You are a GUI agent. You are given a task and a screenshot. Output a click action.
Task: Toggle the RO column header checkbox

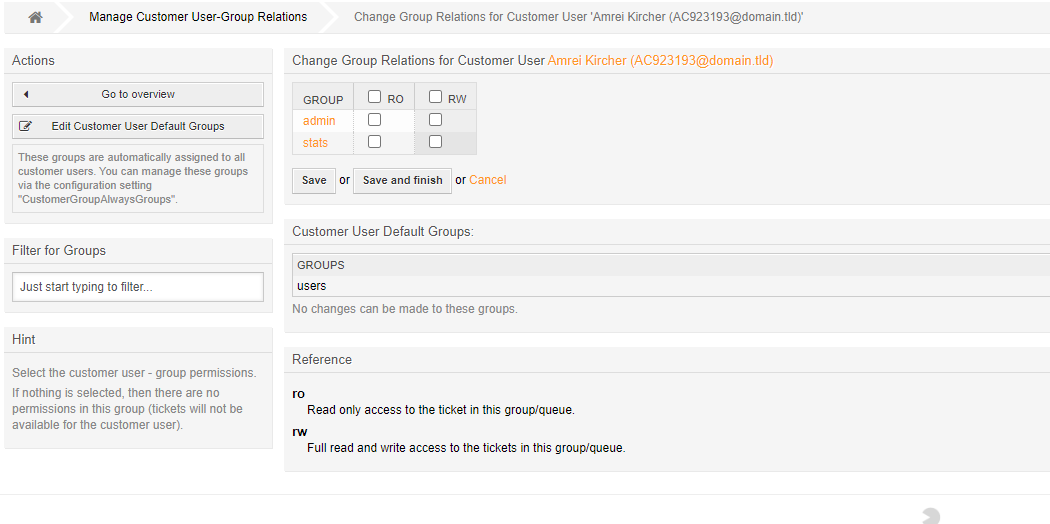(x=375, y=98)
